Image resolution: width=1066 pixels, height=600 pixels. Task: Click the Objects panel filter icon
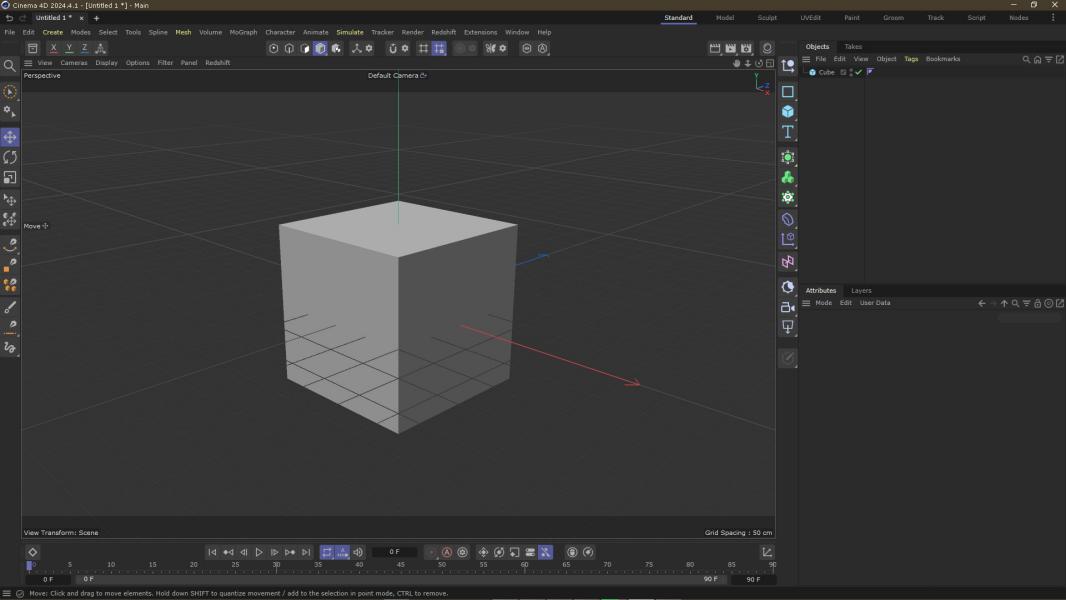point(1048,59)
